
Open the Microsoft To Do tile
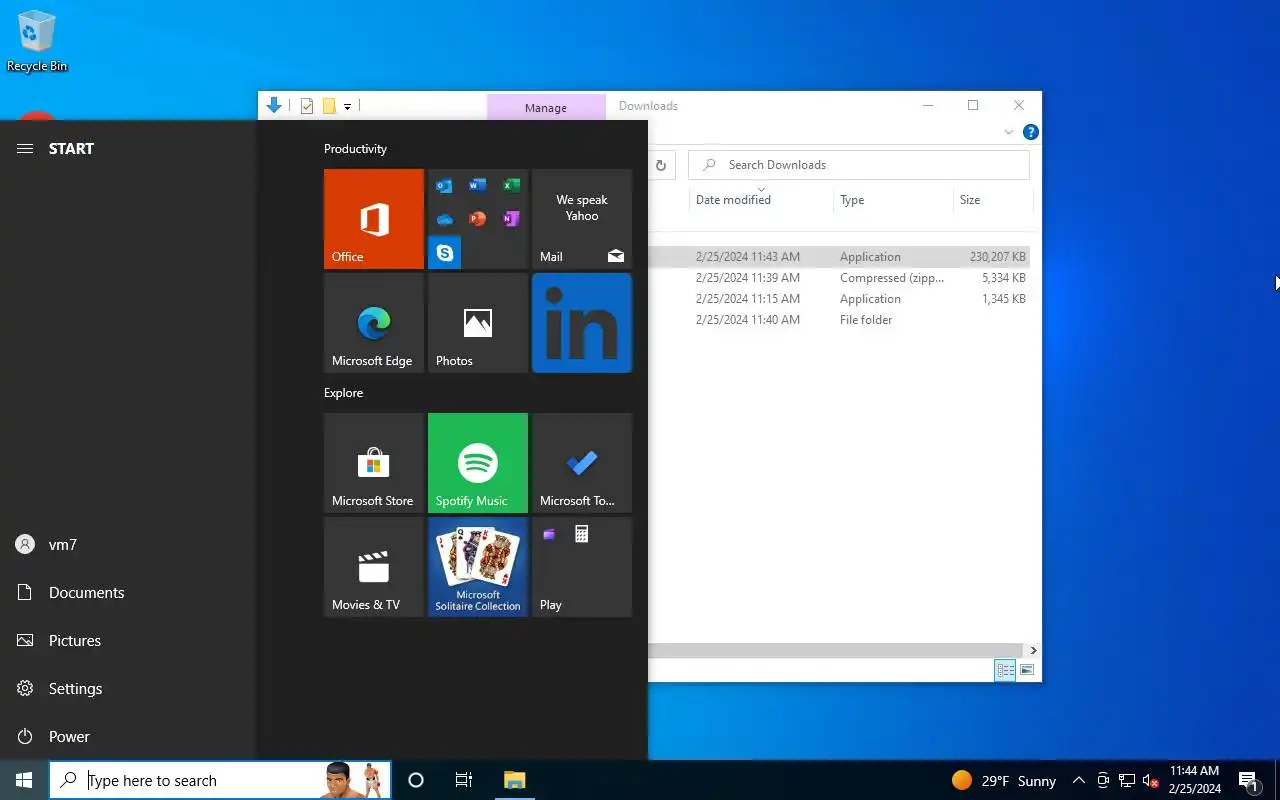click(x=582, y=463)
